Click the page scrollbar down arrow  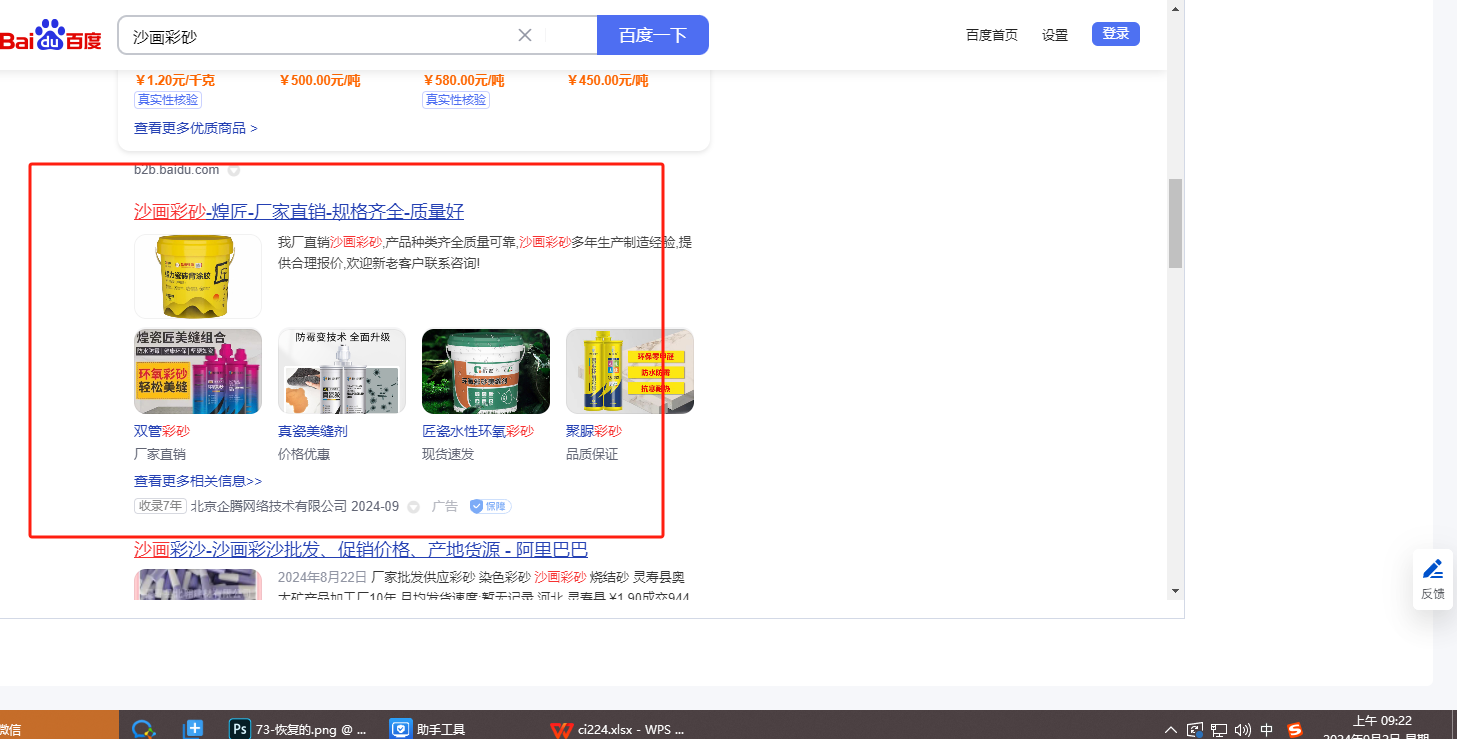click(x=1176, y=591)
